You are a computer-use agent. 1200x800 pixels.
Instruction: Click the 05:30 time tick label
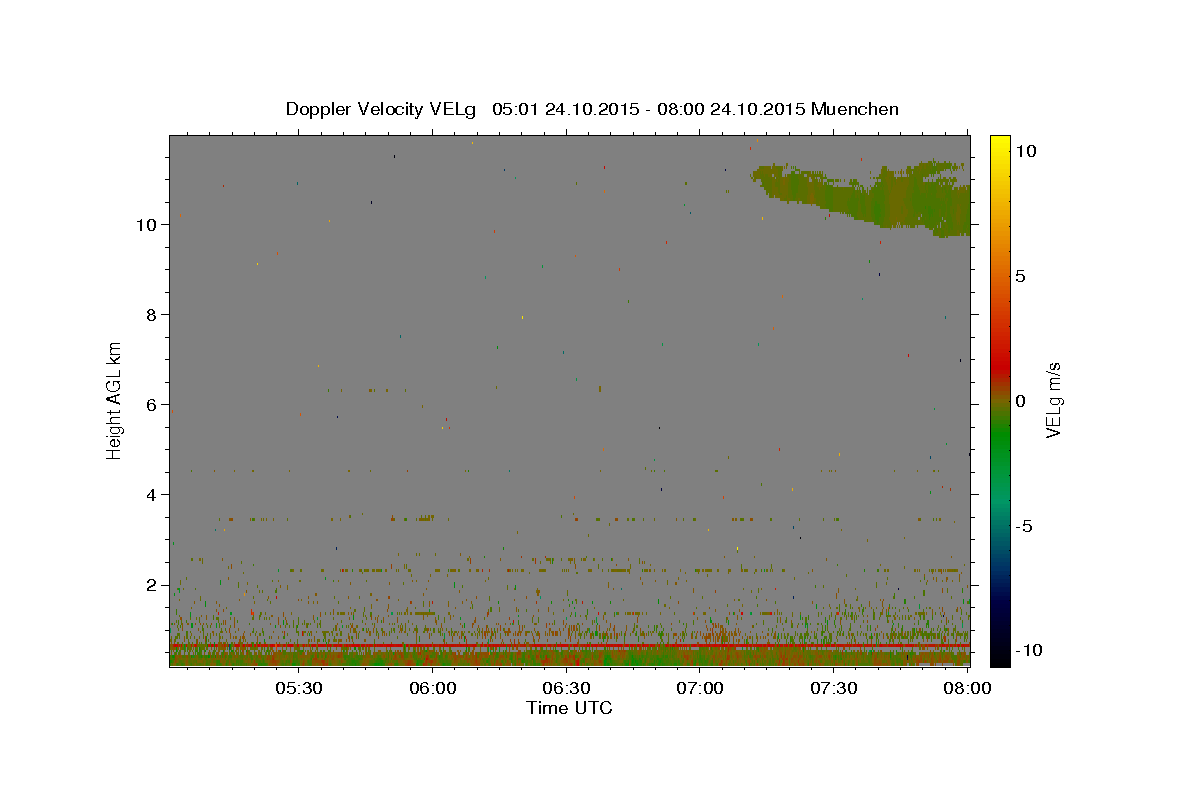[298, 688]
